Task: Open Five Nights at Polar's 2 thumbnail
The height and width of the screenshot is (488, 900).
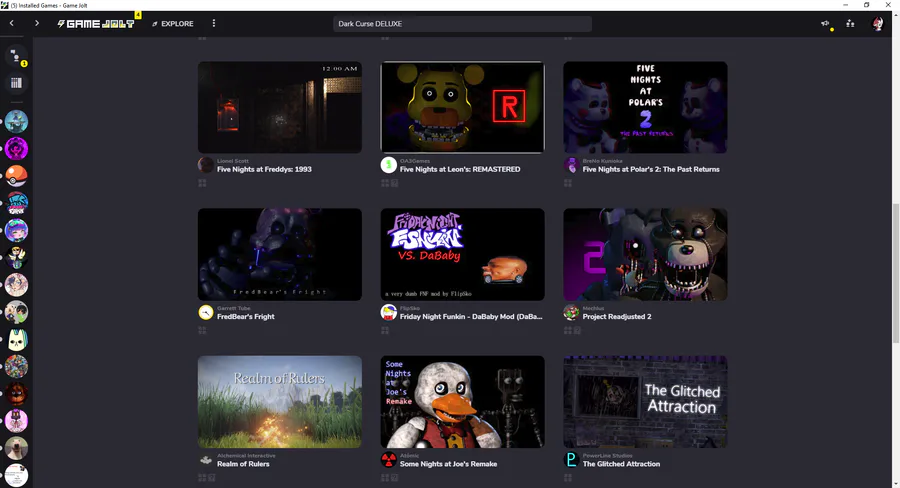Action: pos(645,107)
